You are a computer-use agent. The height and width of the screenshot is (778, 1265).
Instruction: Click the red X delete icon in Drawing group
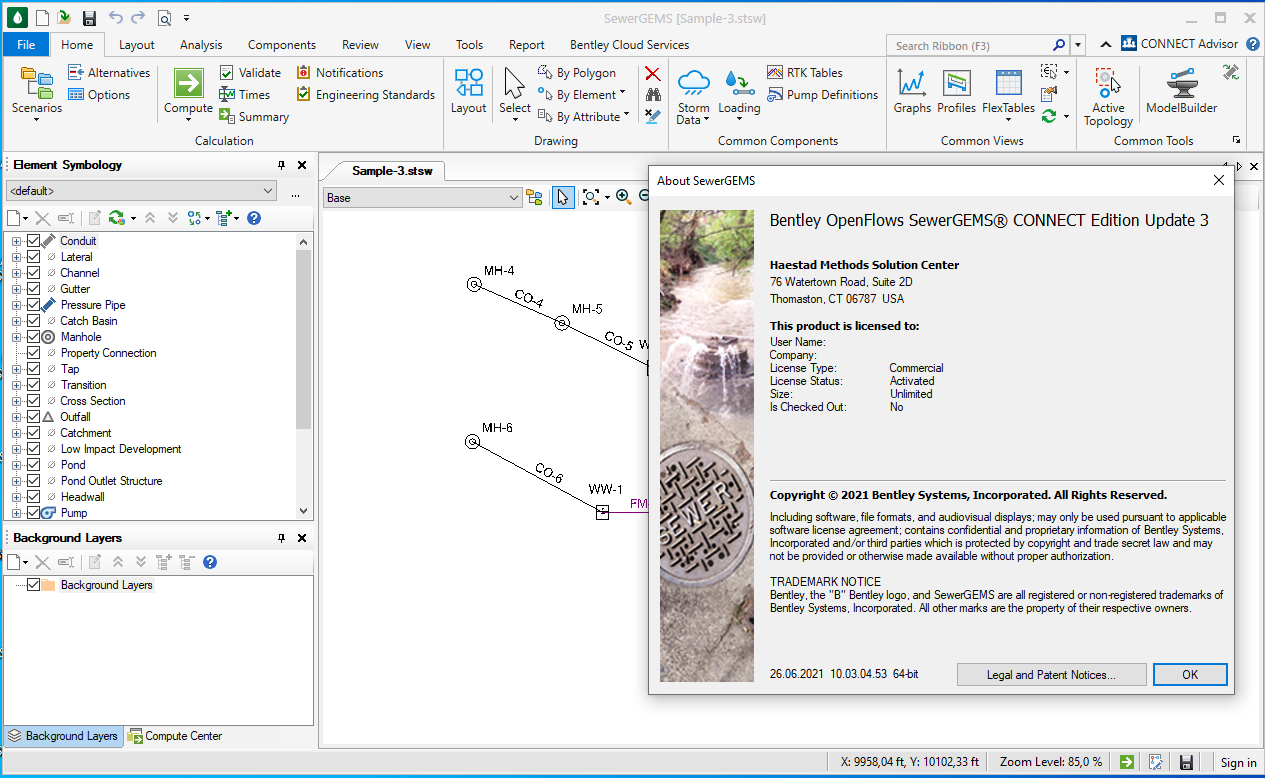652,73
